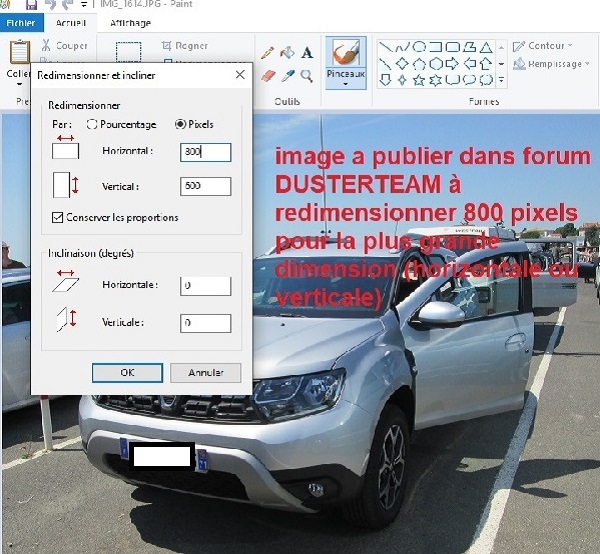Select the down arrow shape

click(385, 80)
